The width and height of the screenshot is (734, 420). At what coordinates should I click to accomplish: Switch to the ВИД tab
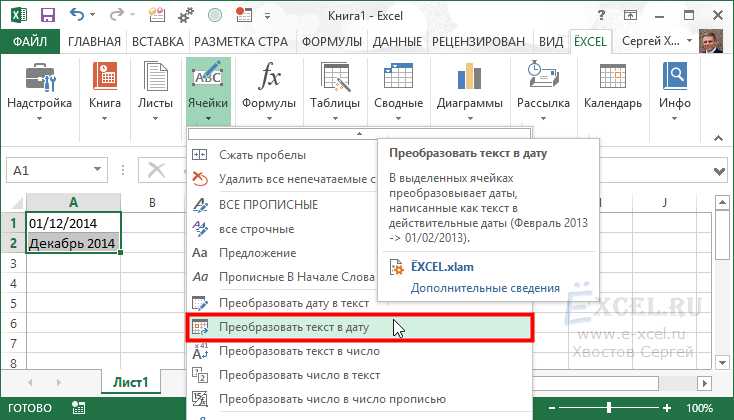(551, 42)
